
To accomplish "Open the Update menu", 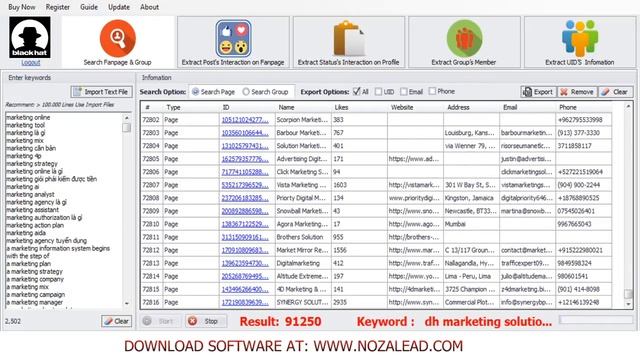I will 119,7.
